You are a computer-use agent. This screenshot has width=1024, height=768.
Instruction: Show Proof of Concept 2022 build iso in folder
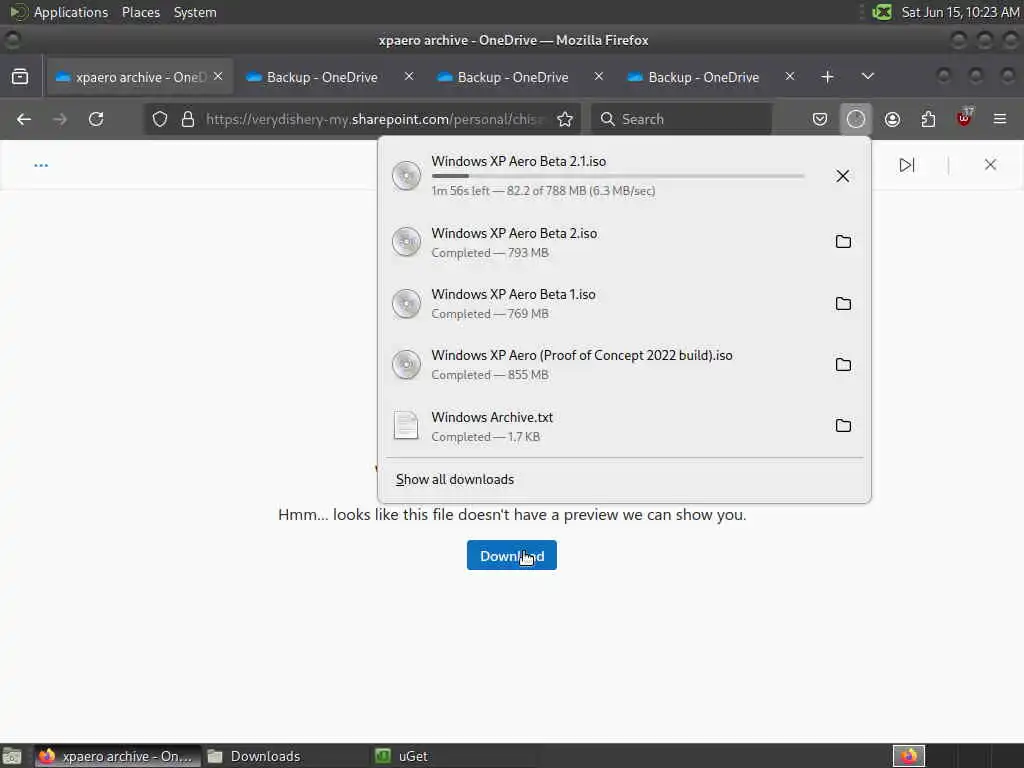click(843, 364)
